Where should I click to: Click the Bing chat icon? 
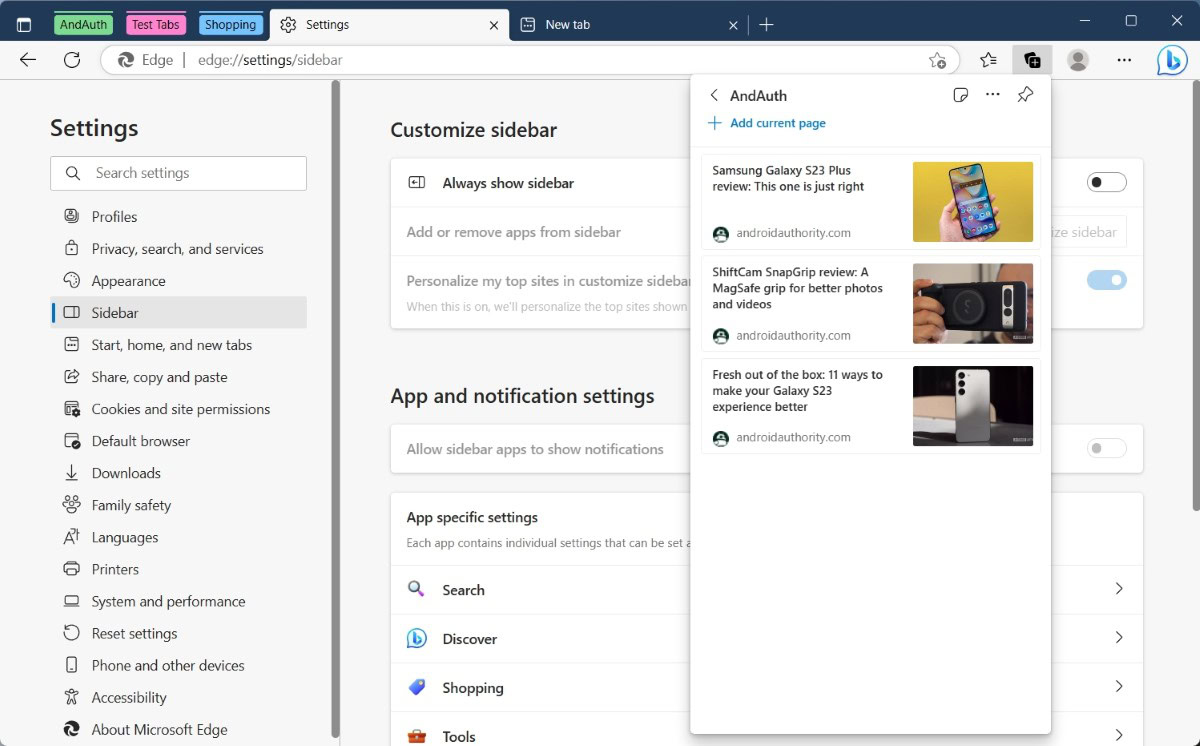click(x=1172, y=60)
